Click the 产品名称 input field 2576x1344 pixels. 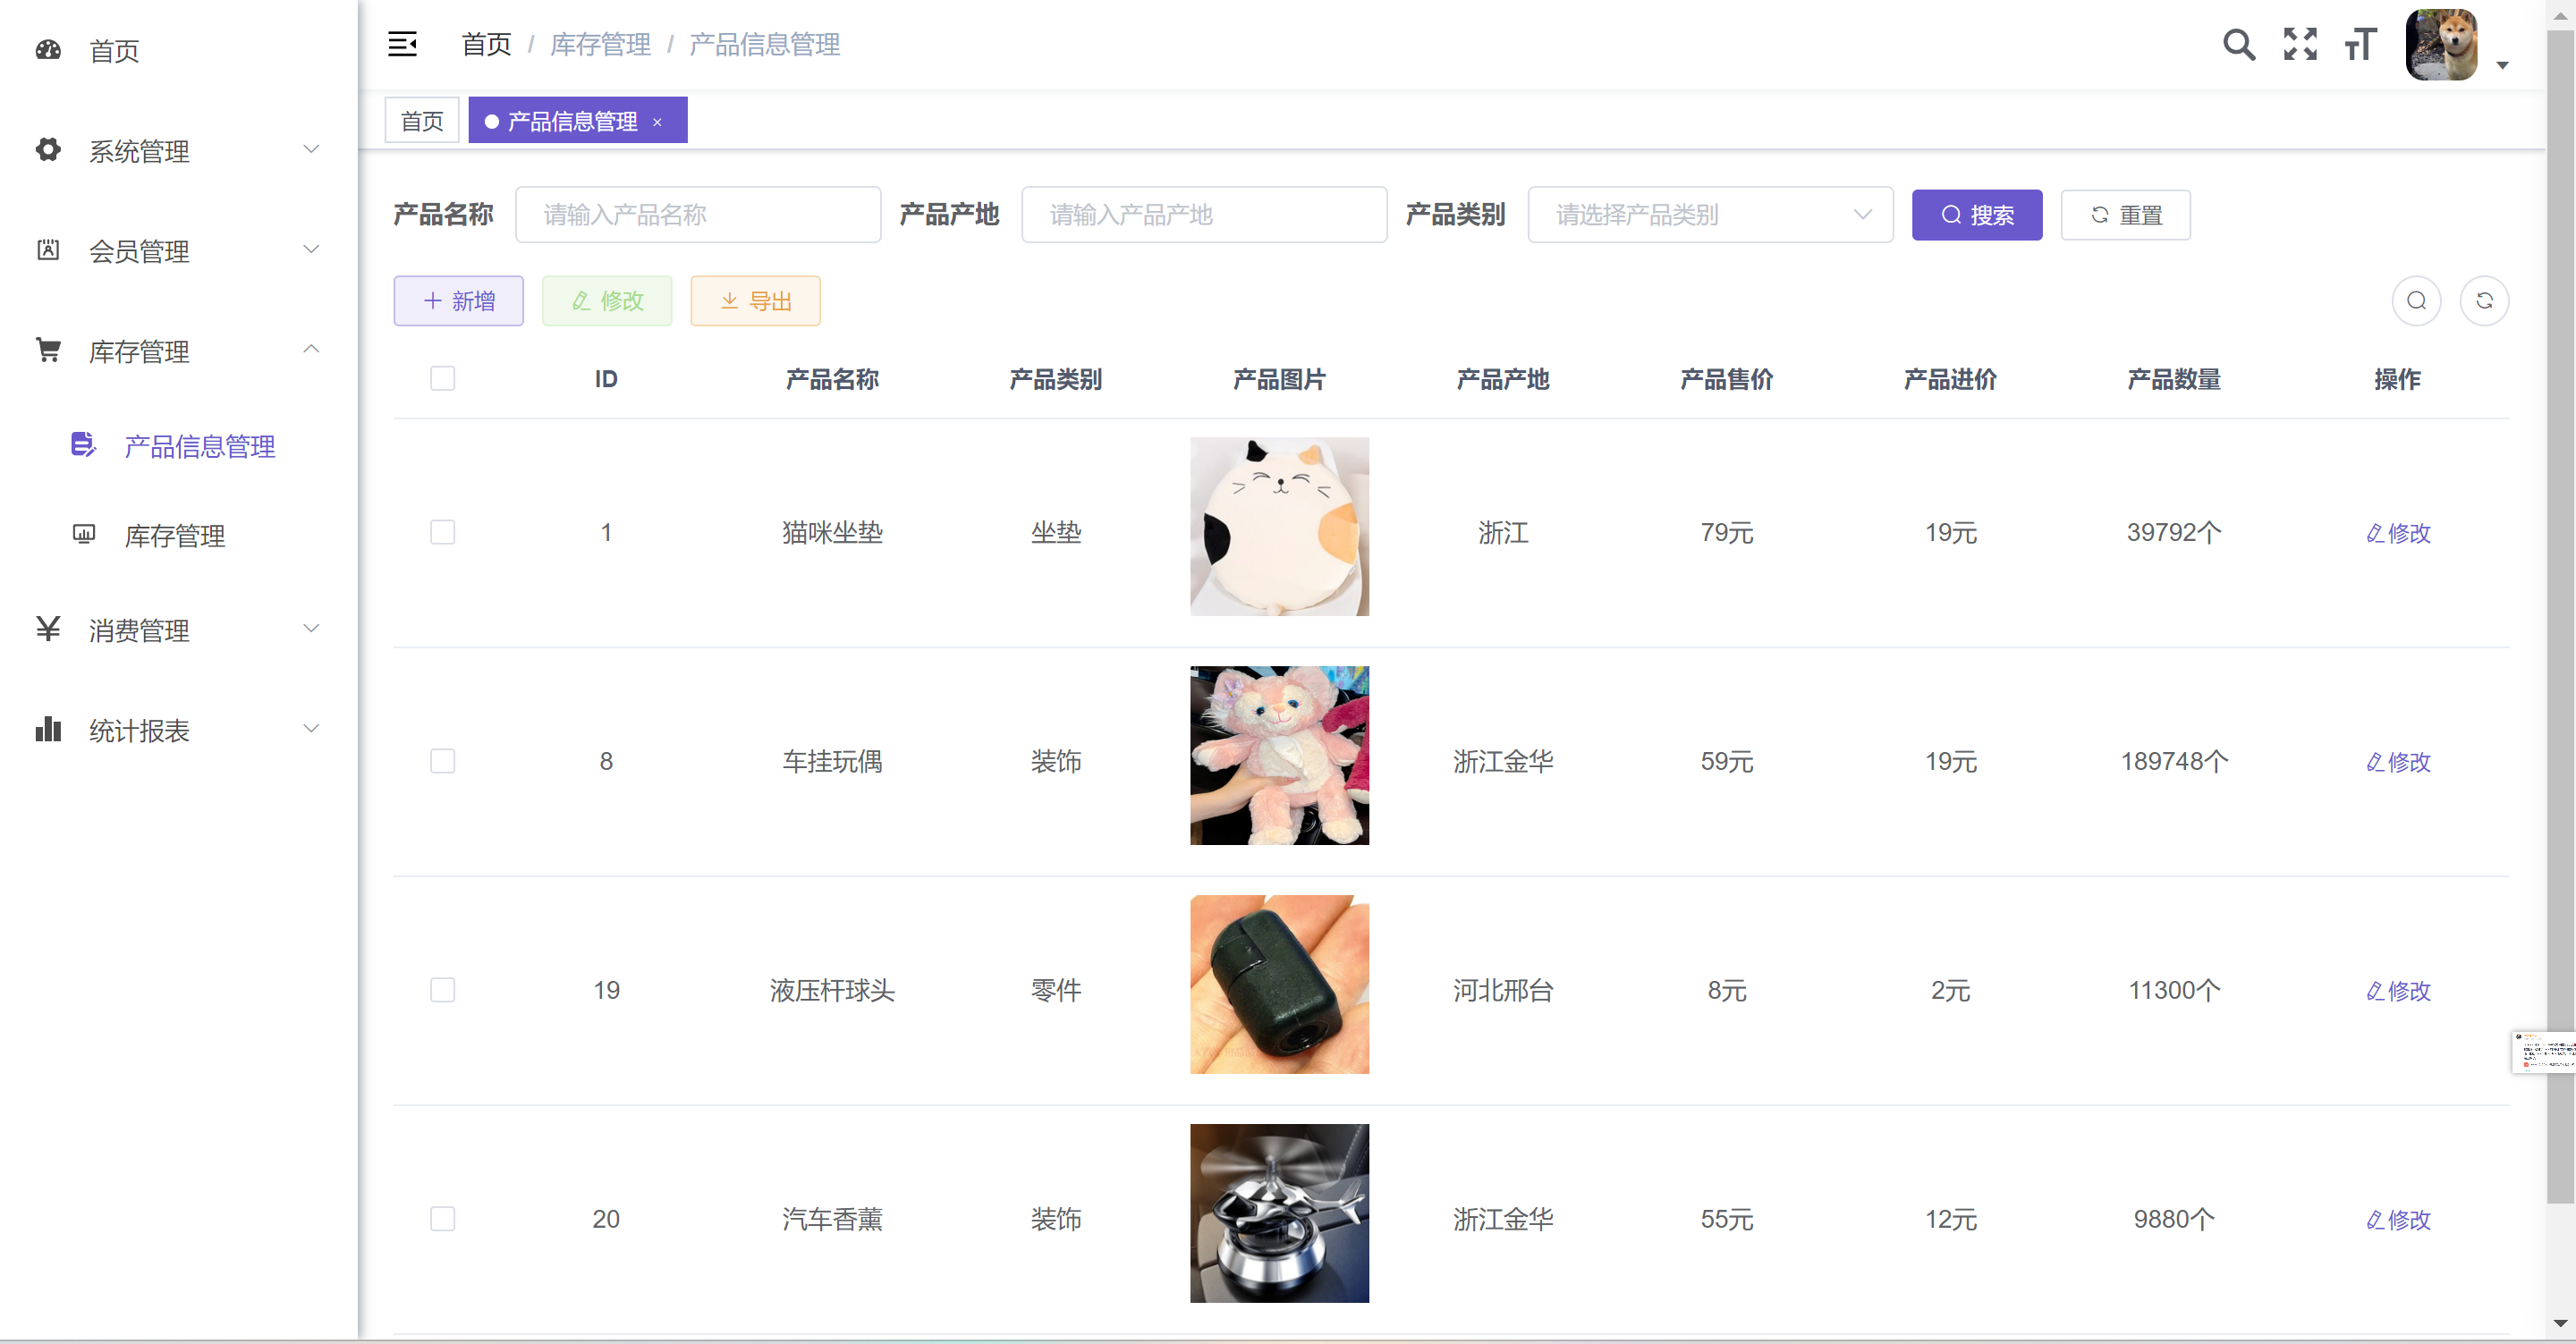[698, 215]
